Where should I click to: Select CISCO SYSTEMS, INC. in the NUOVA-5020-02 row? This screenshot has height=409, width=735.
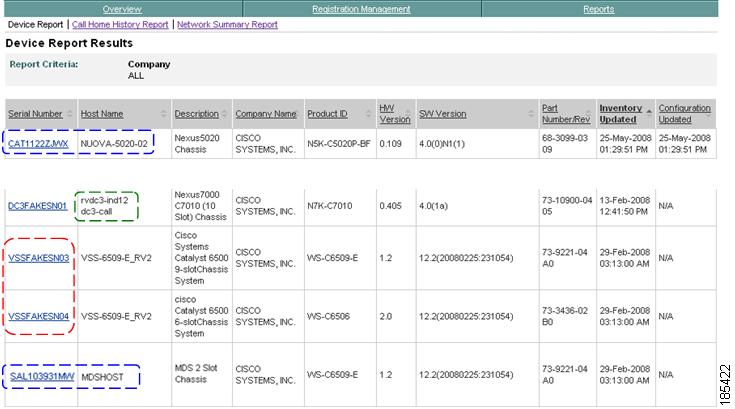[x=265, y=144]
